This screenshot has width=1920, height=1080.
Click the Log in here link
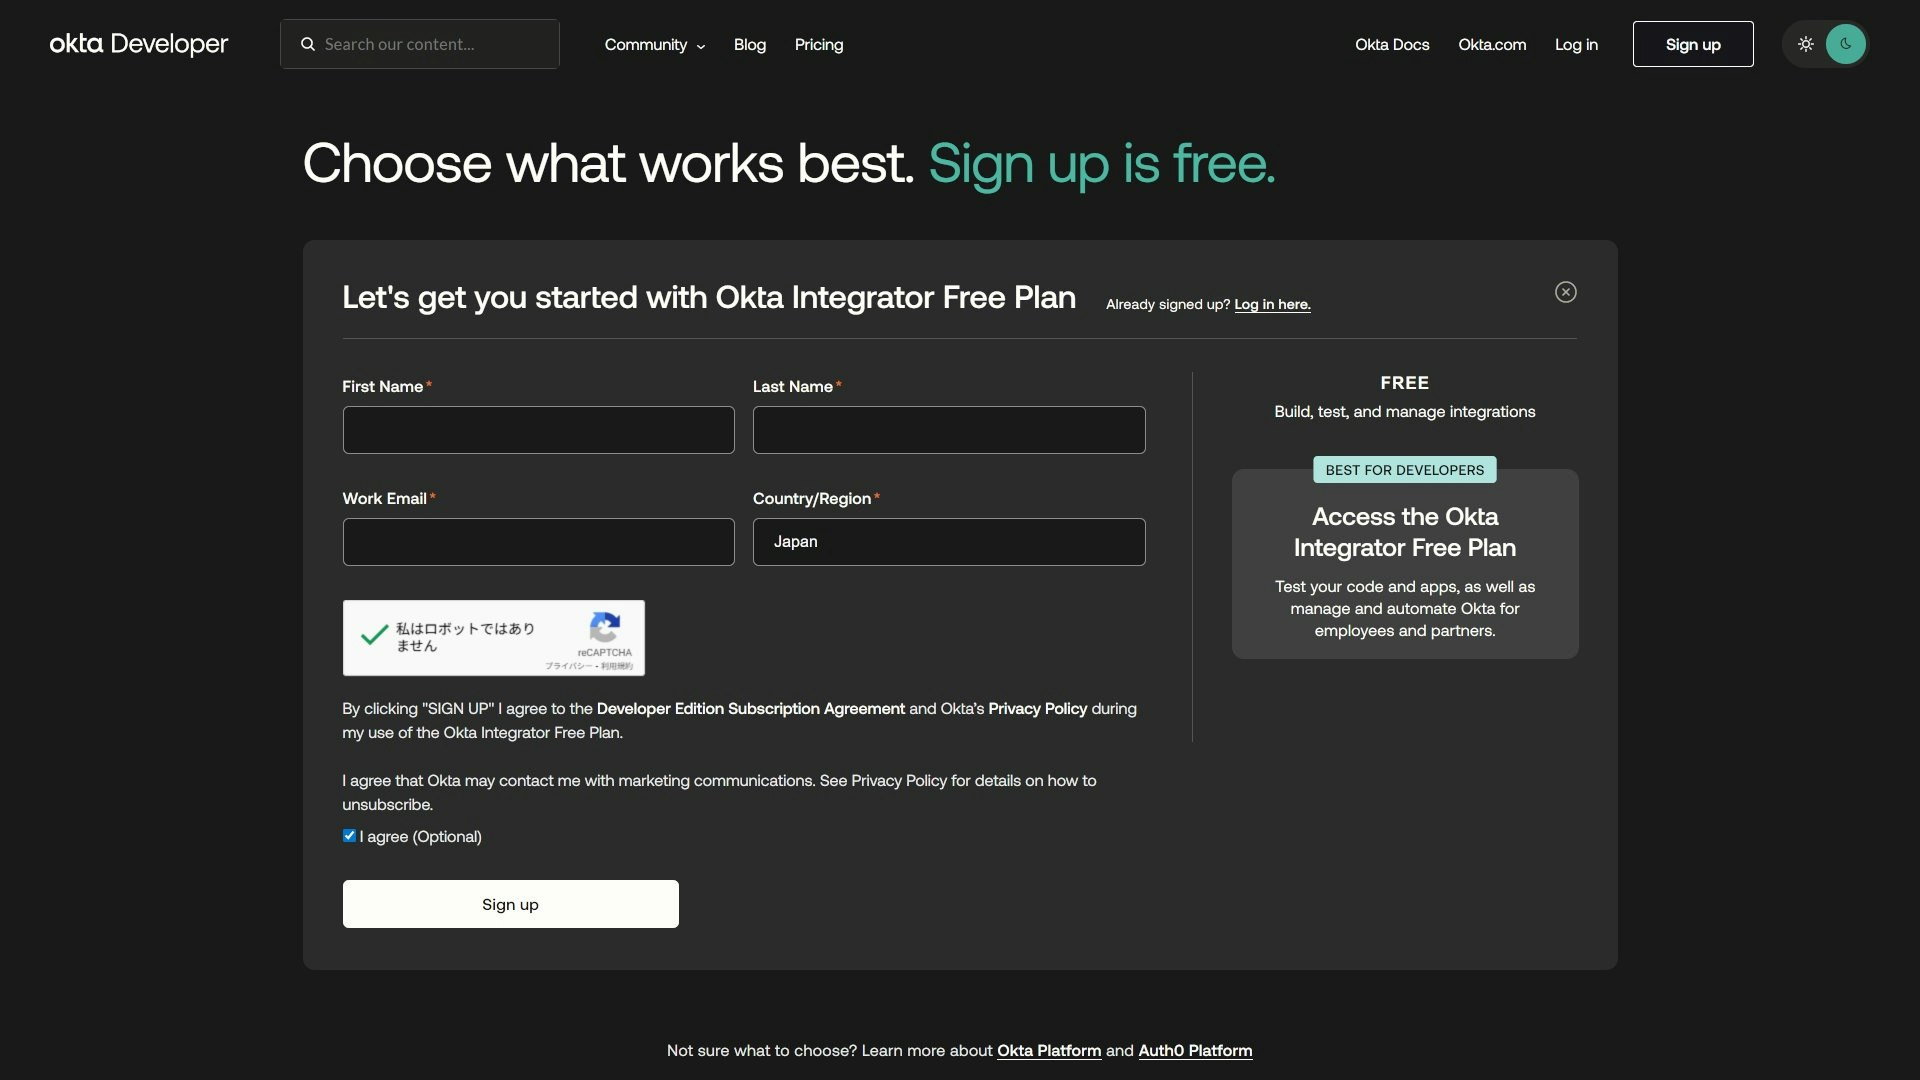pos(1272,305)
